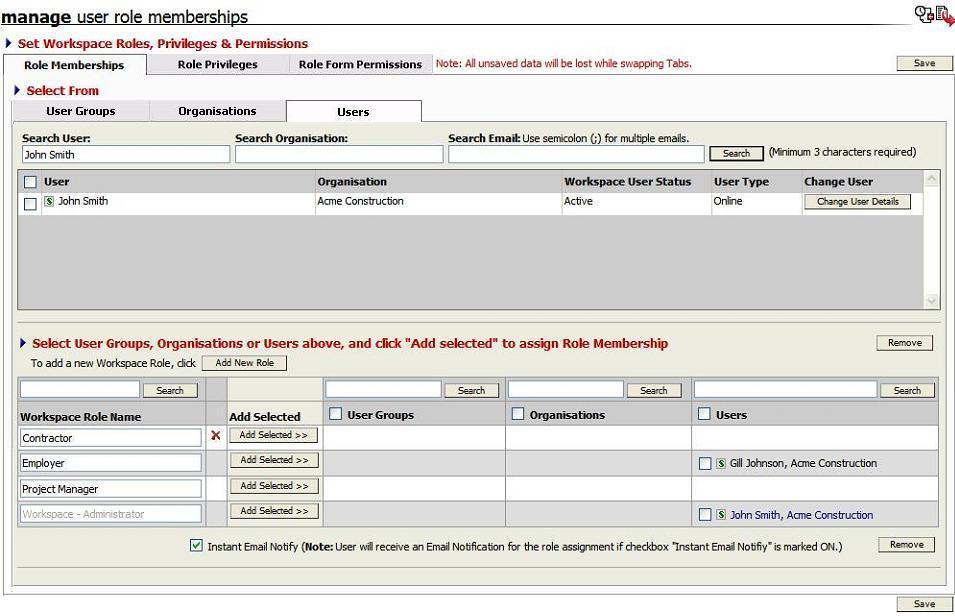
Task: Click Add Selected >> for the Employer role
Action: pos(274,460)
